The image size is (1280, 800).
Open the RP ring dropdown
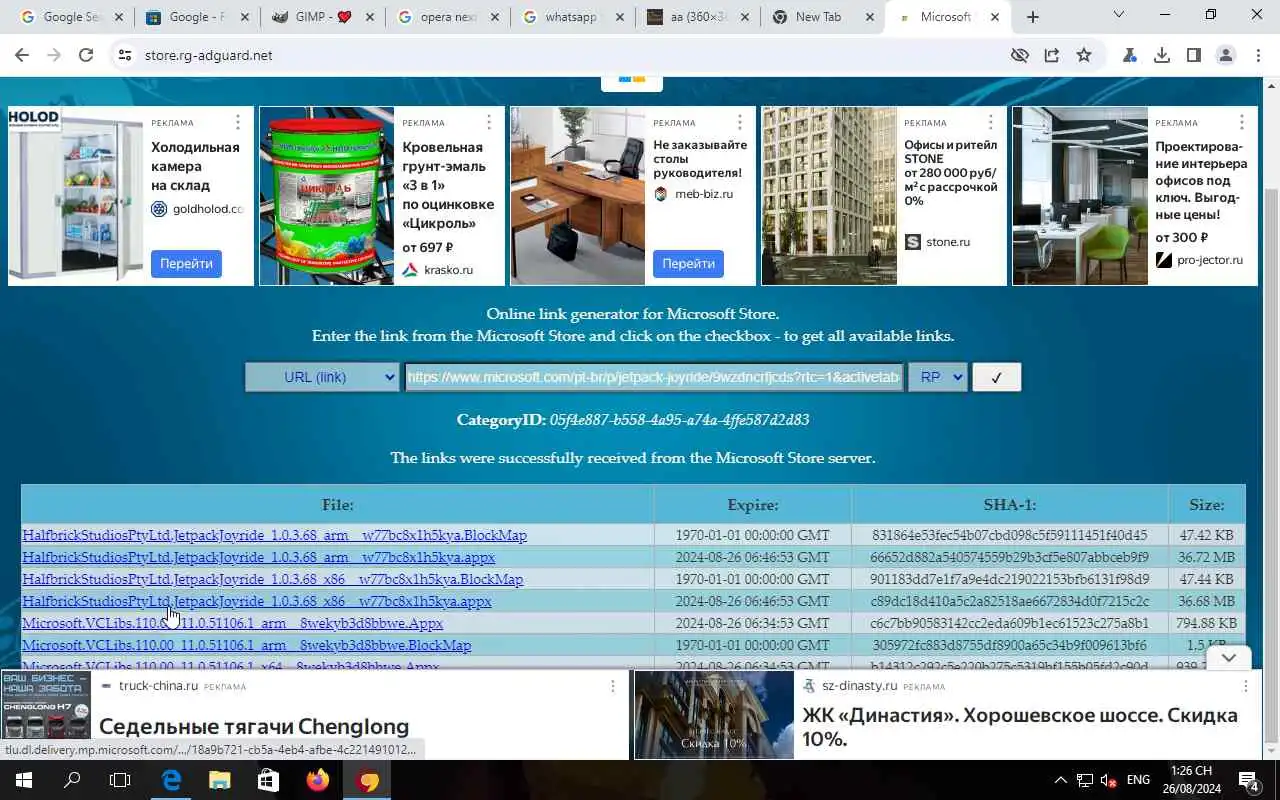pyautogui.click(x=938, y=377)
